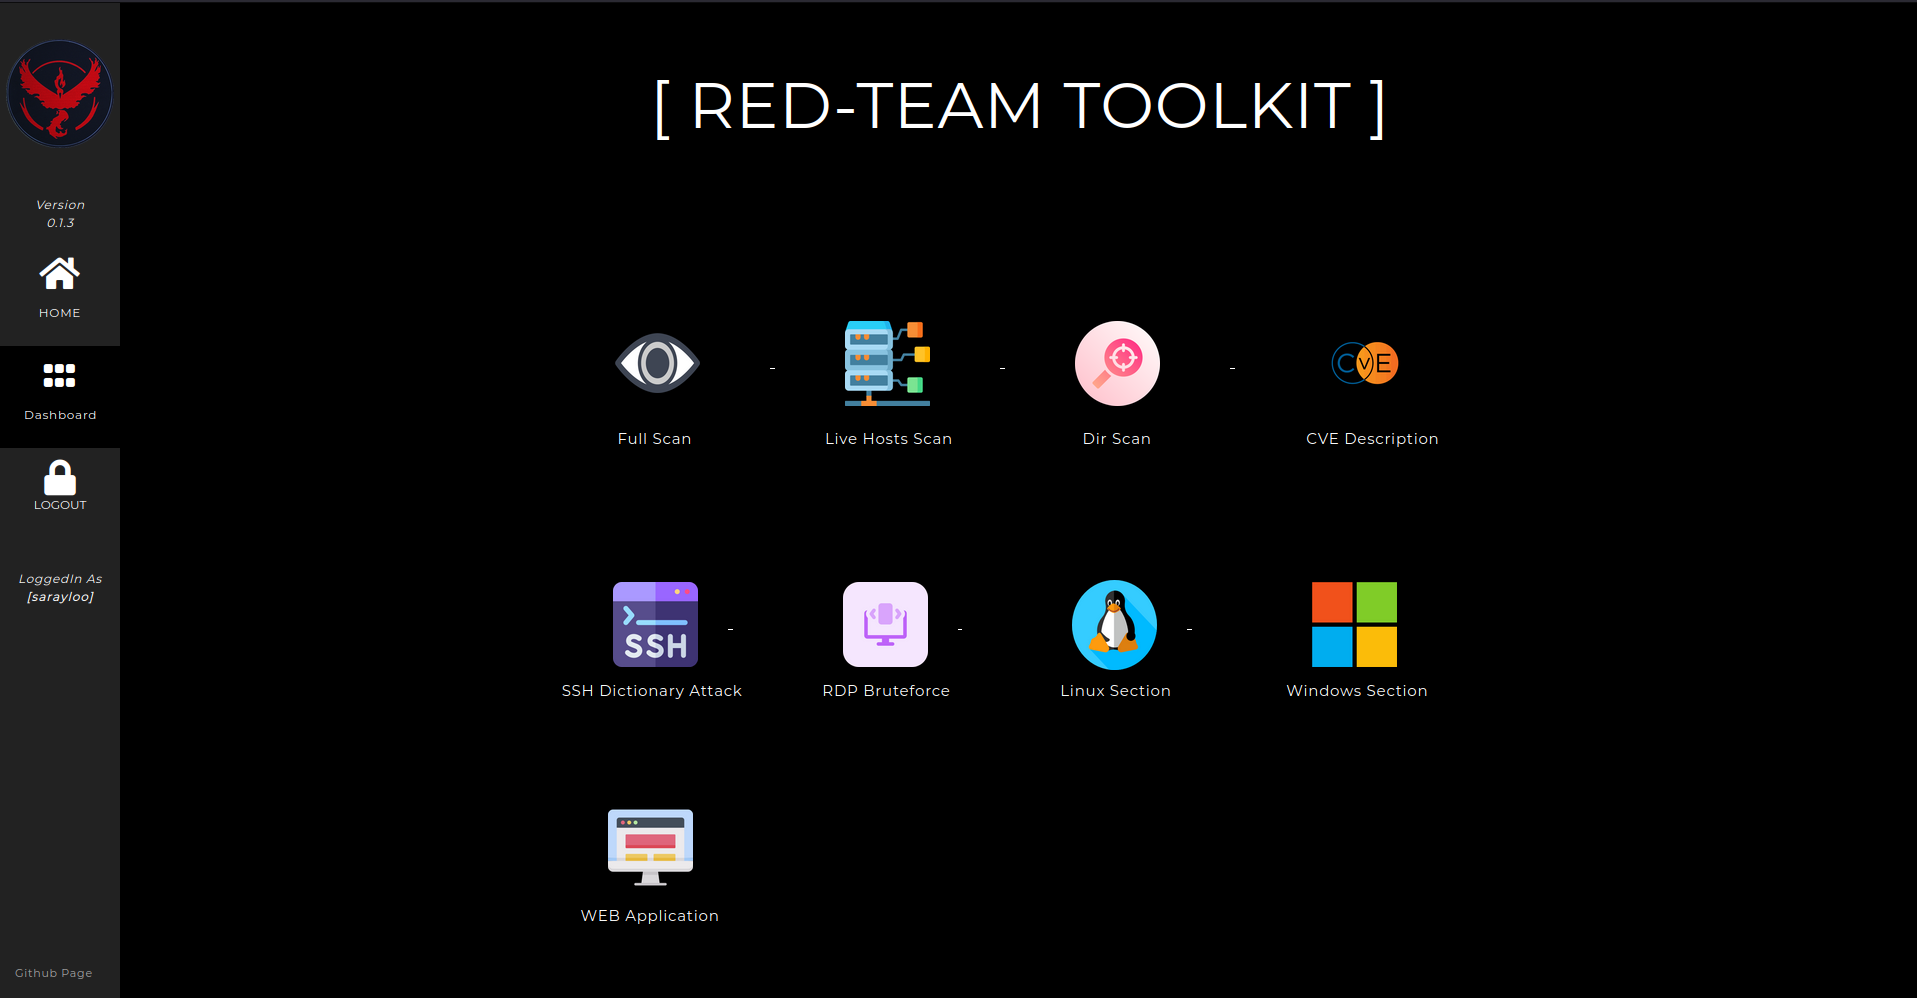Click the Live Hosts Scan text link
The width and height of the screenshot is (1917, 998).
click(x=889, y=439)
